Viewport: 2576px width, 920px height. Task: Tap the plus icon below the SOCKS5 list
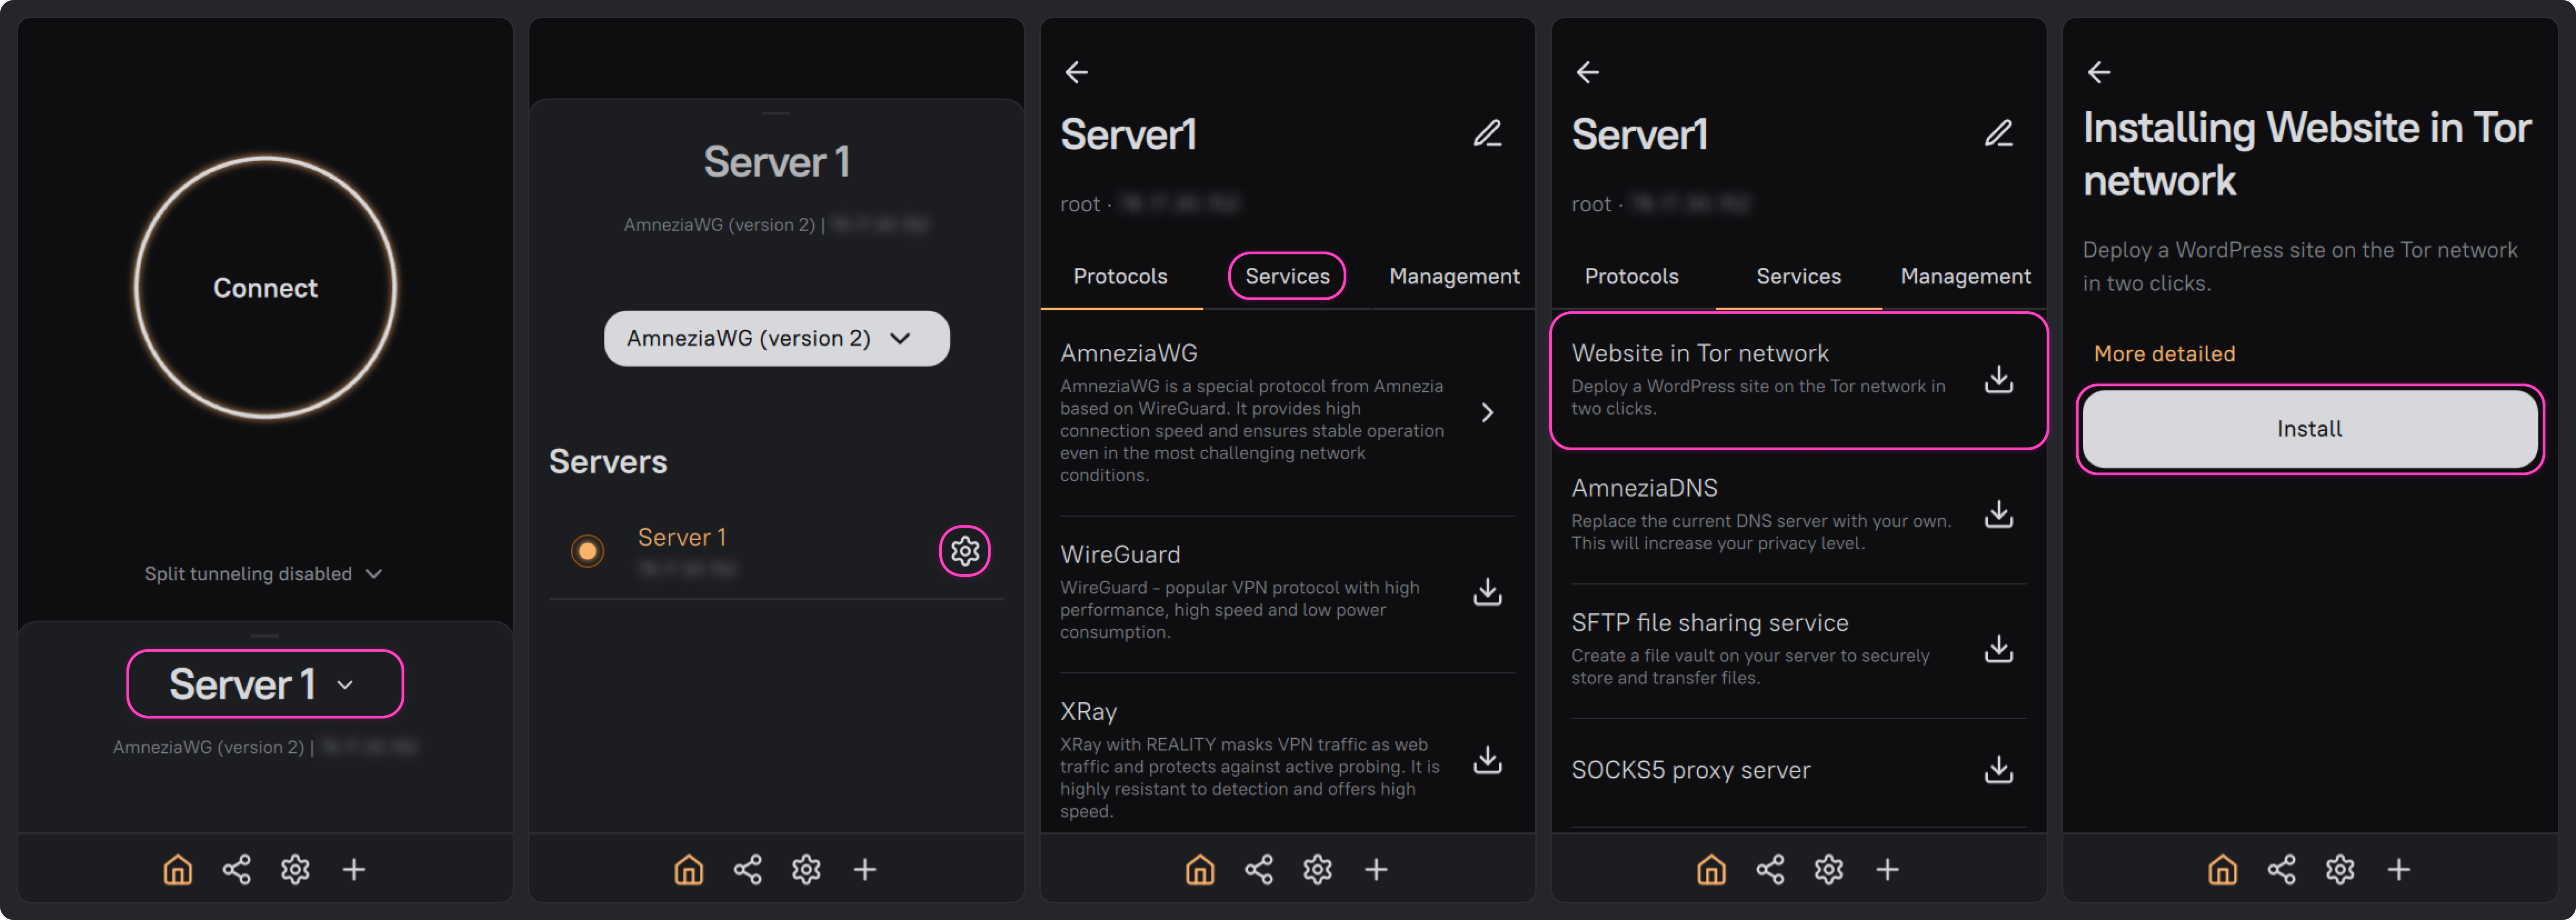pyautogui.click(x=1887, y=869)
